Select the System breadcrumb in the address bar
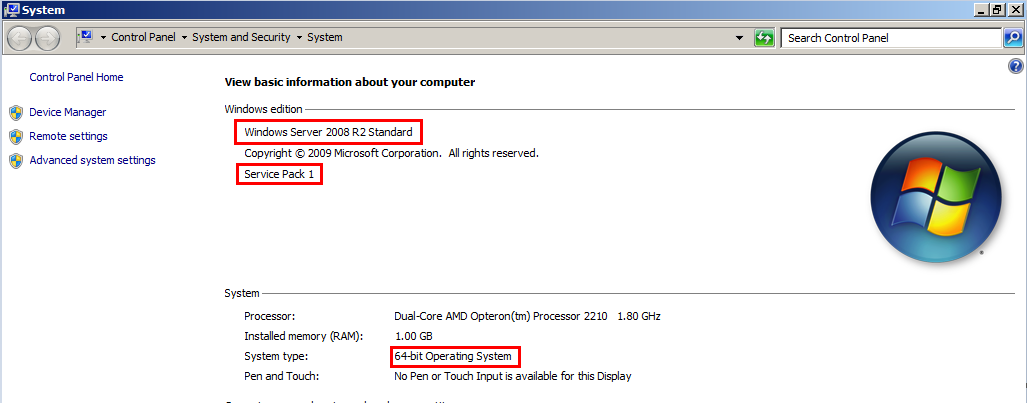The width and height of the screenshot is (1027, 403). click(325, 38)
